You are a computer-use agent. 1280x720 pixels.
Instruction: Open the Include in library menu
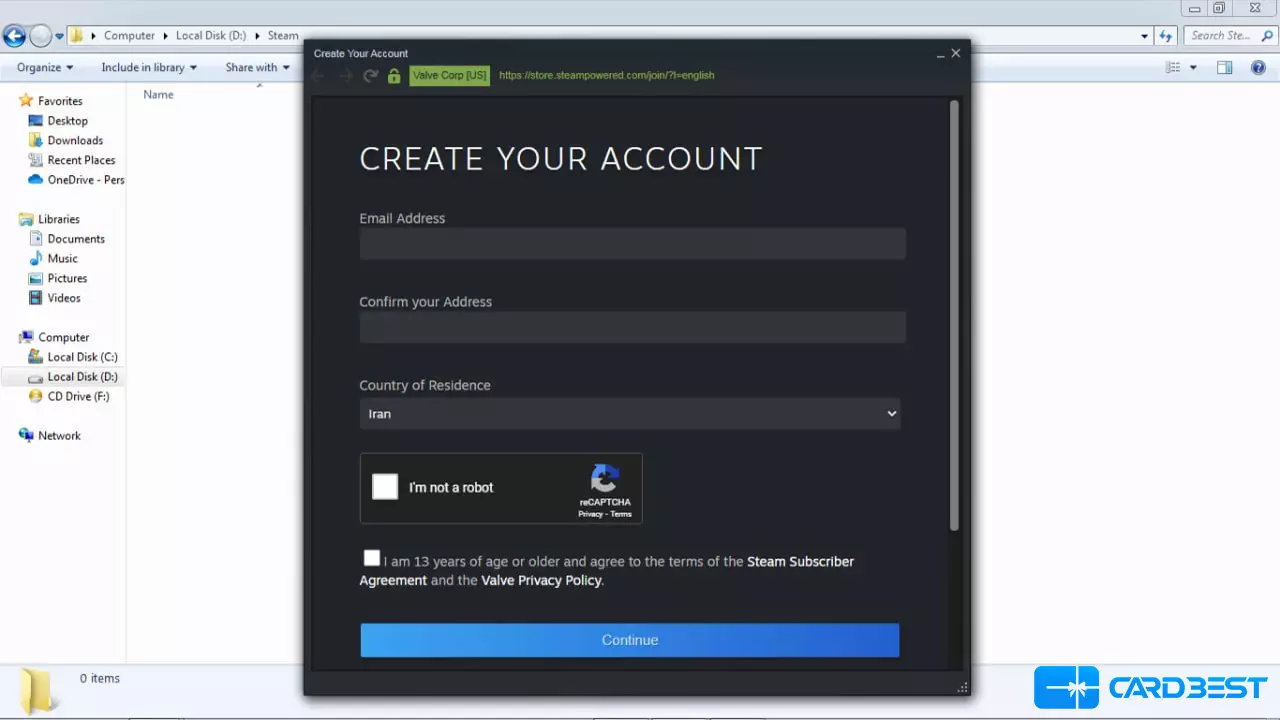tap(149, 67)
